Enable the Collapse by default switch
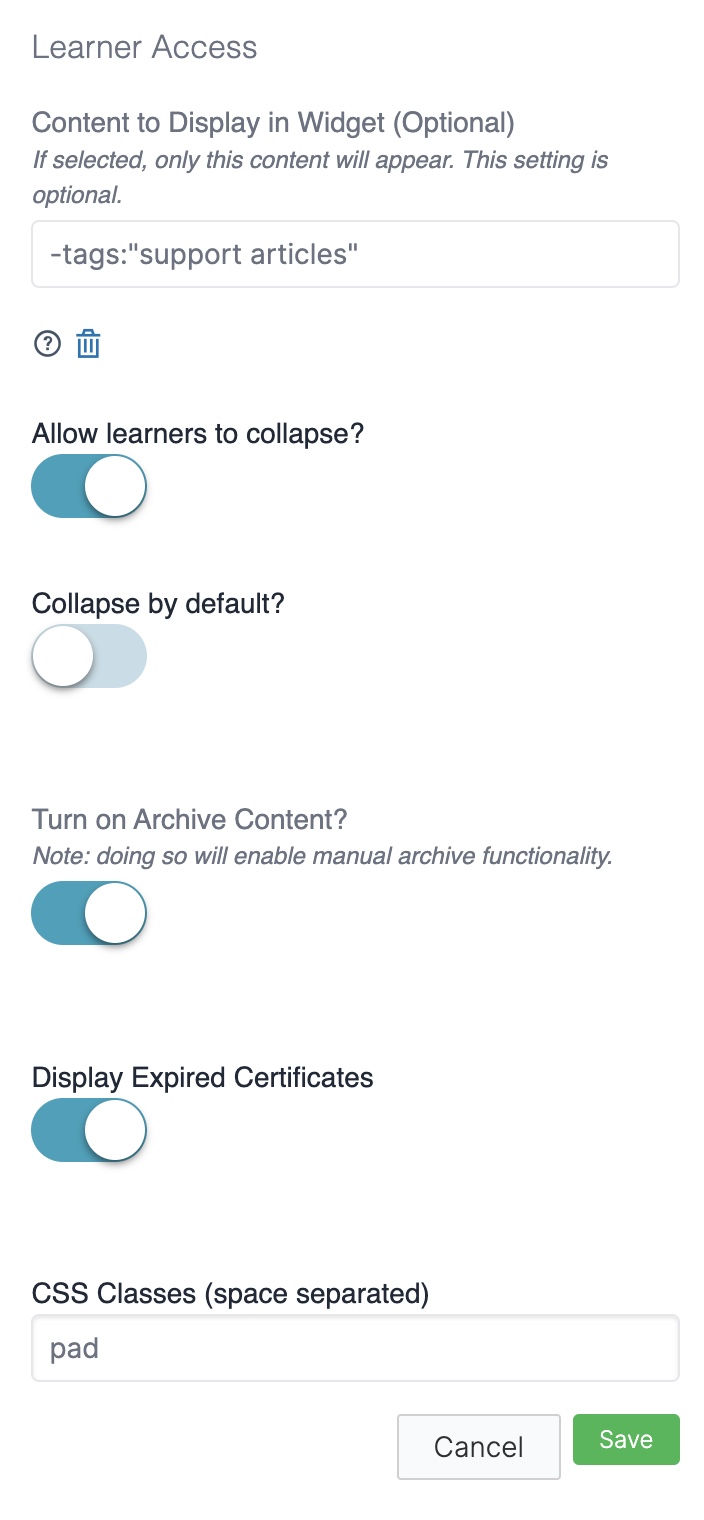This screenshot has height=1520, width=704. pyautogui.click(x=89, y=656)
